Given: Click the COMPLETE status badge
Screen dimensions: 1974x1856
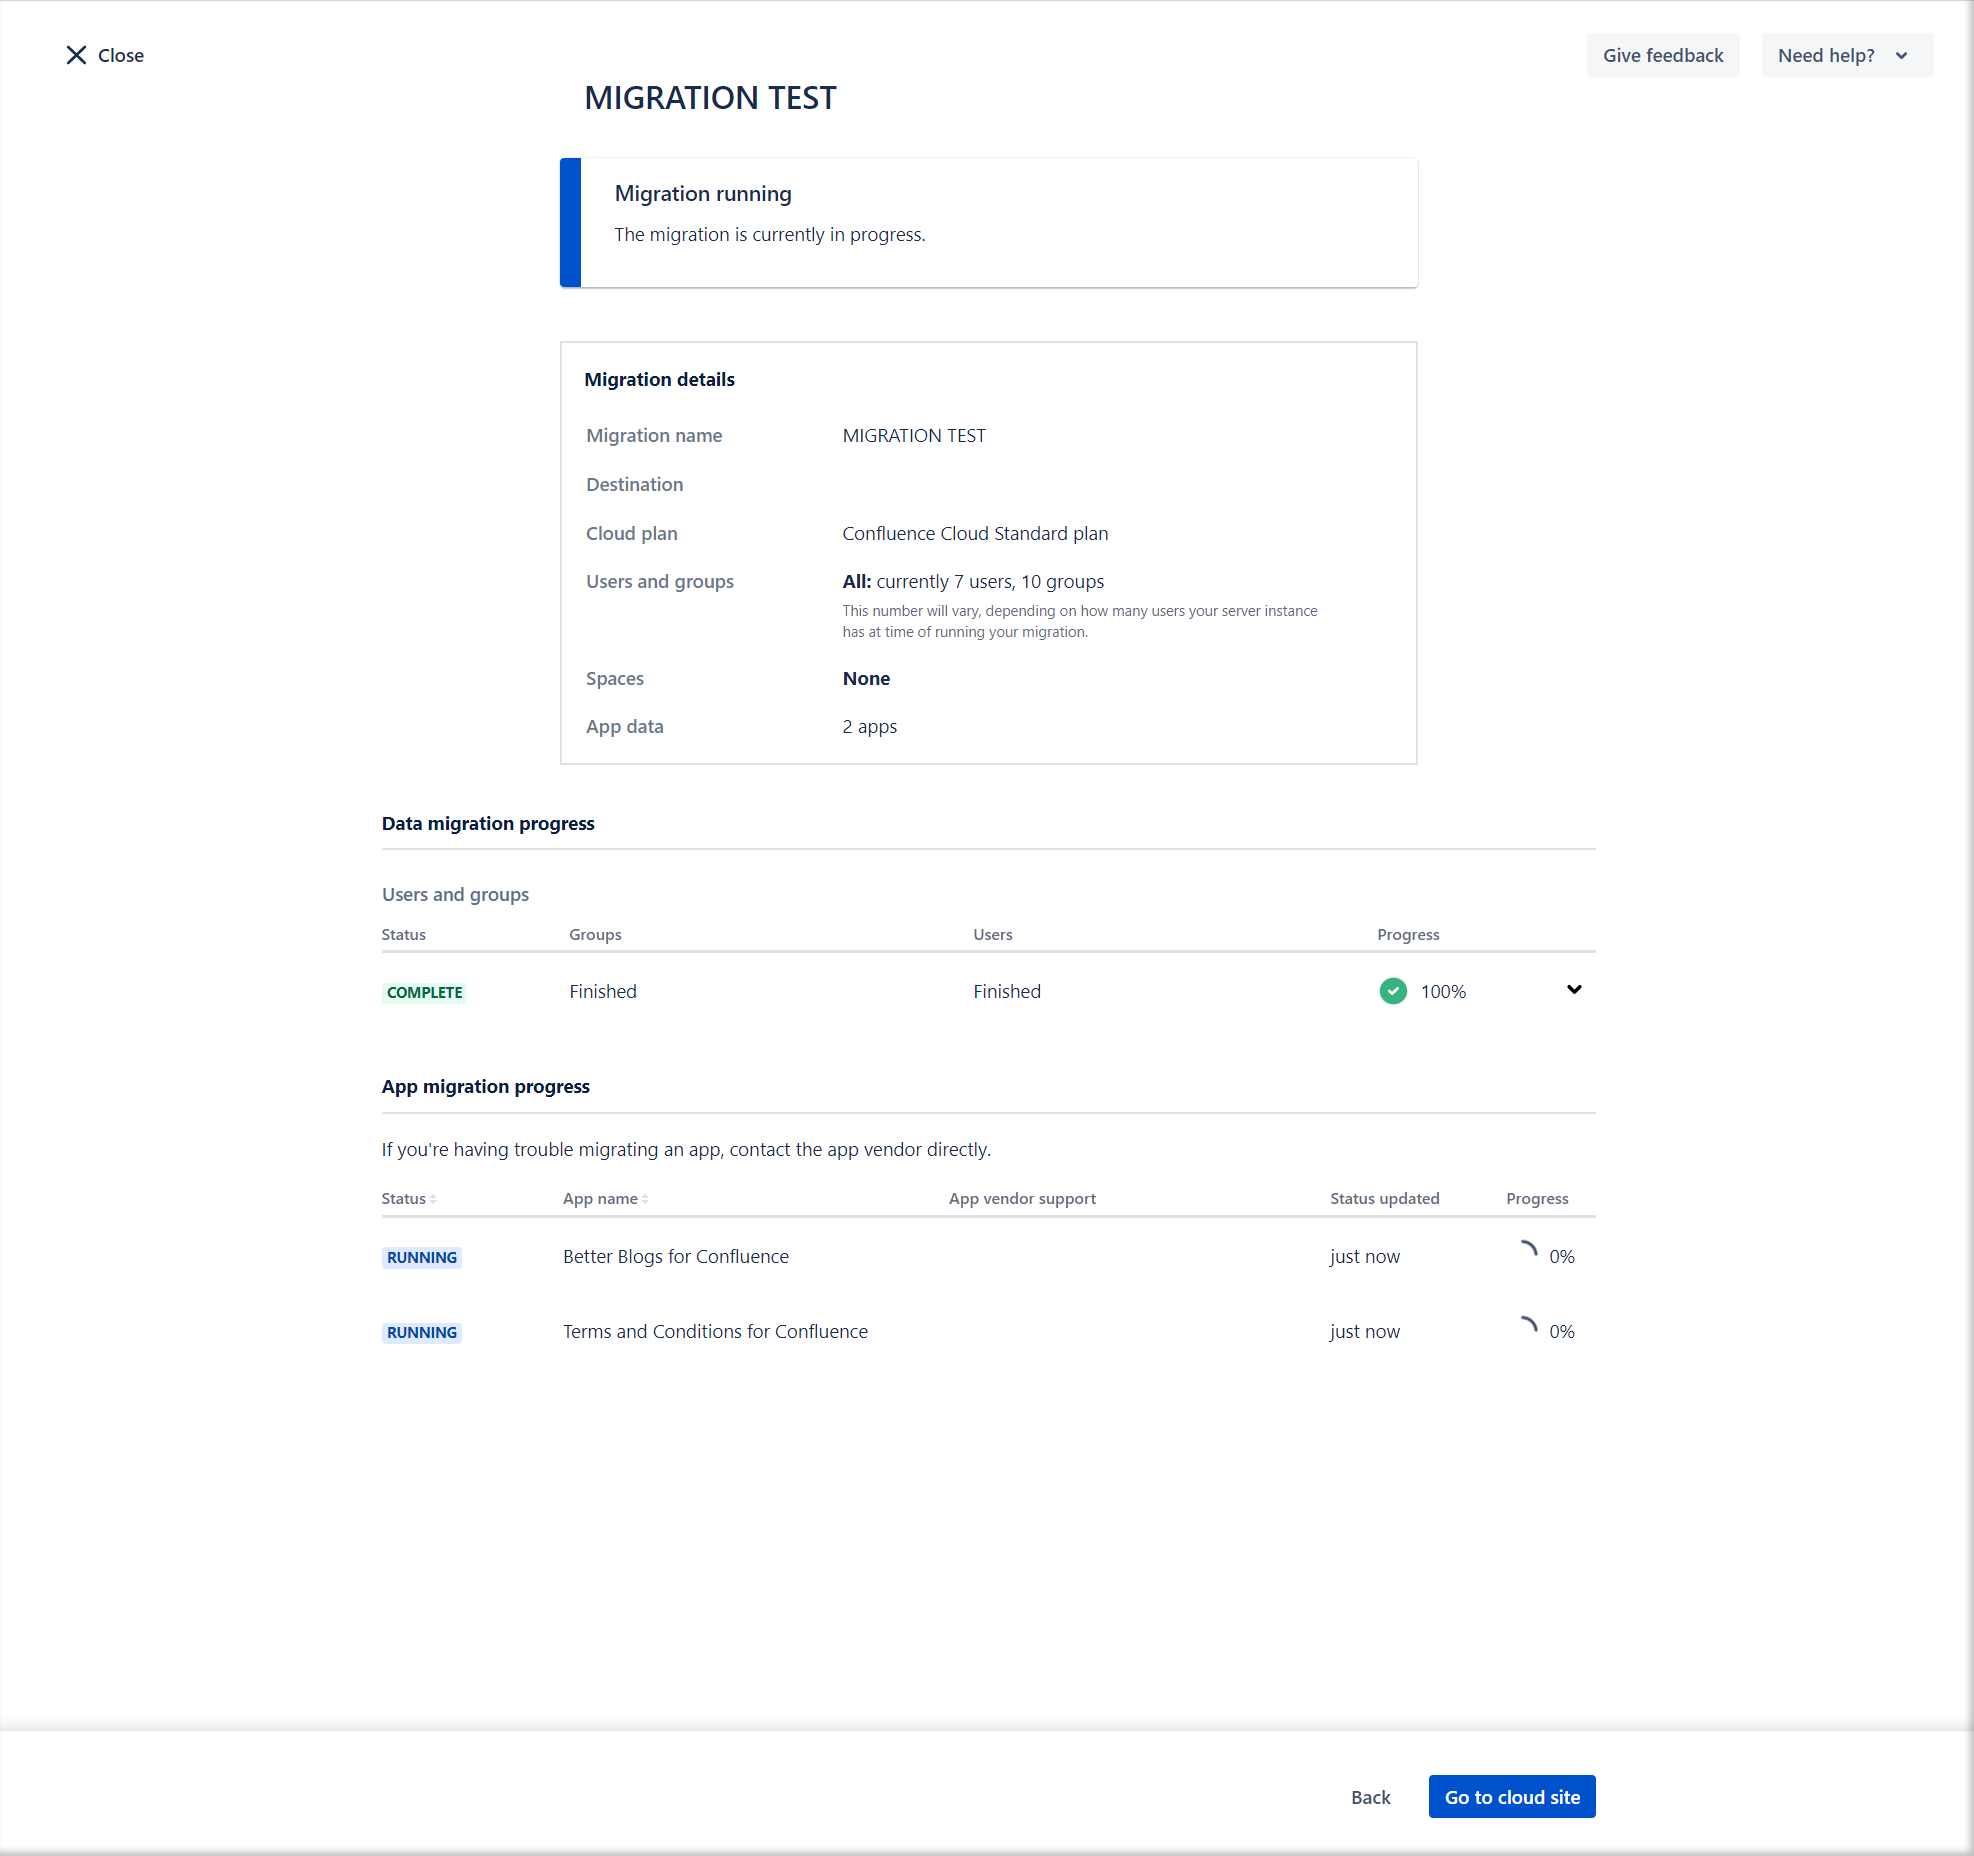Looking at the screenshot, I should [x=424, y=992].
